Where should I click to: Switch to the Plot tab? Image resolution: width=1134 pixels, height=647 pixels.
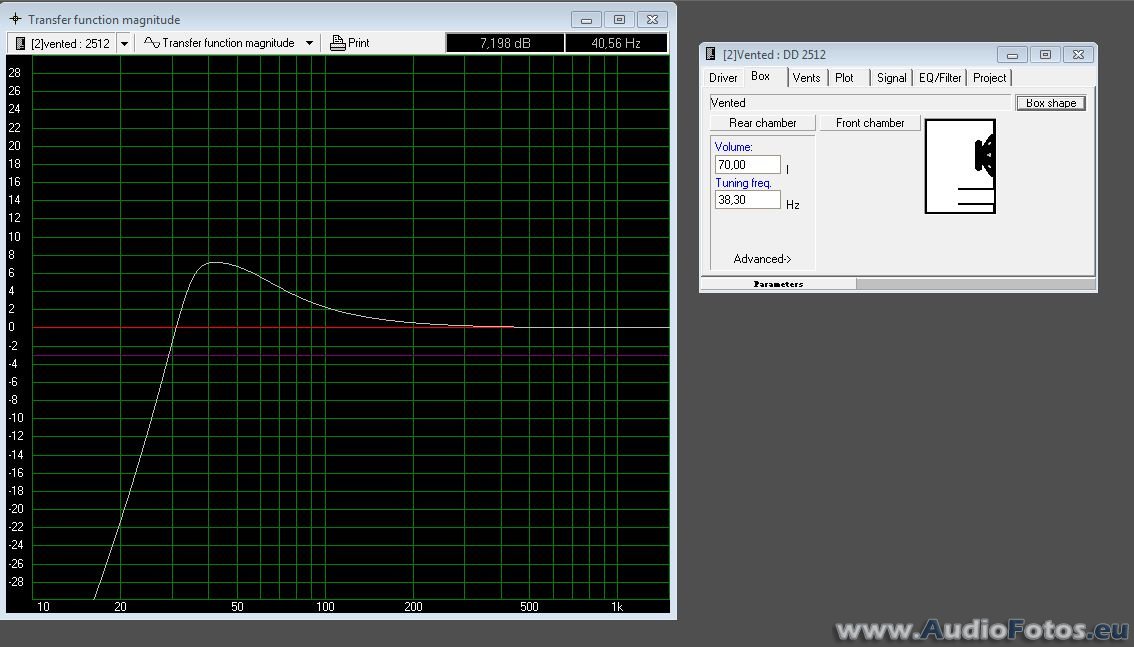point(845,78)
